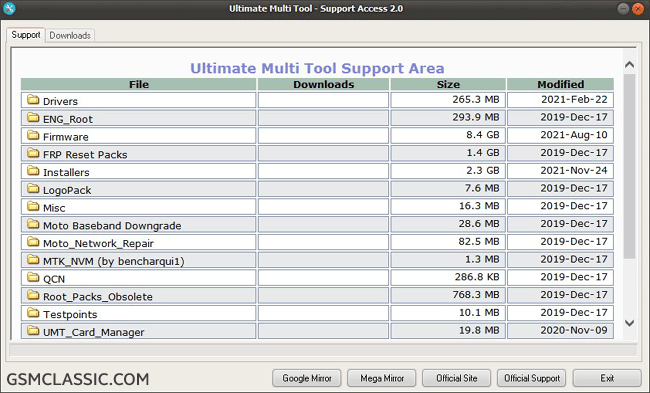Click the Ultimate Multi Tool Support Area heading
Image resolution: width=650 pixels, height=393 pixels.
point(317,68)
